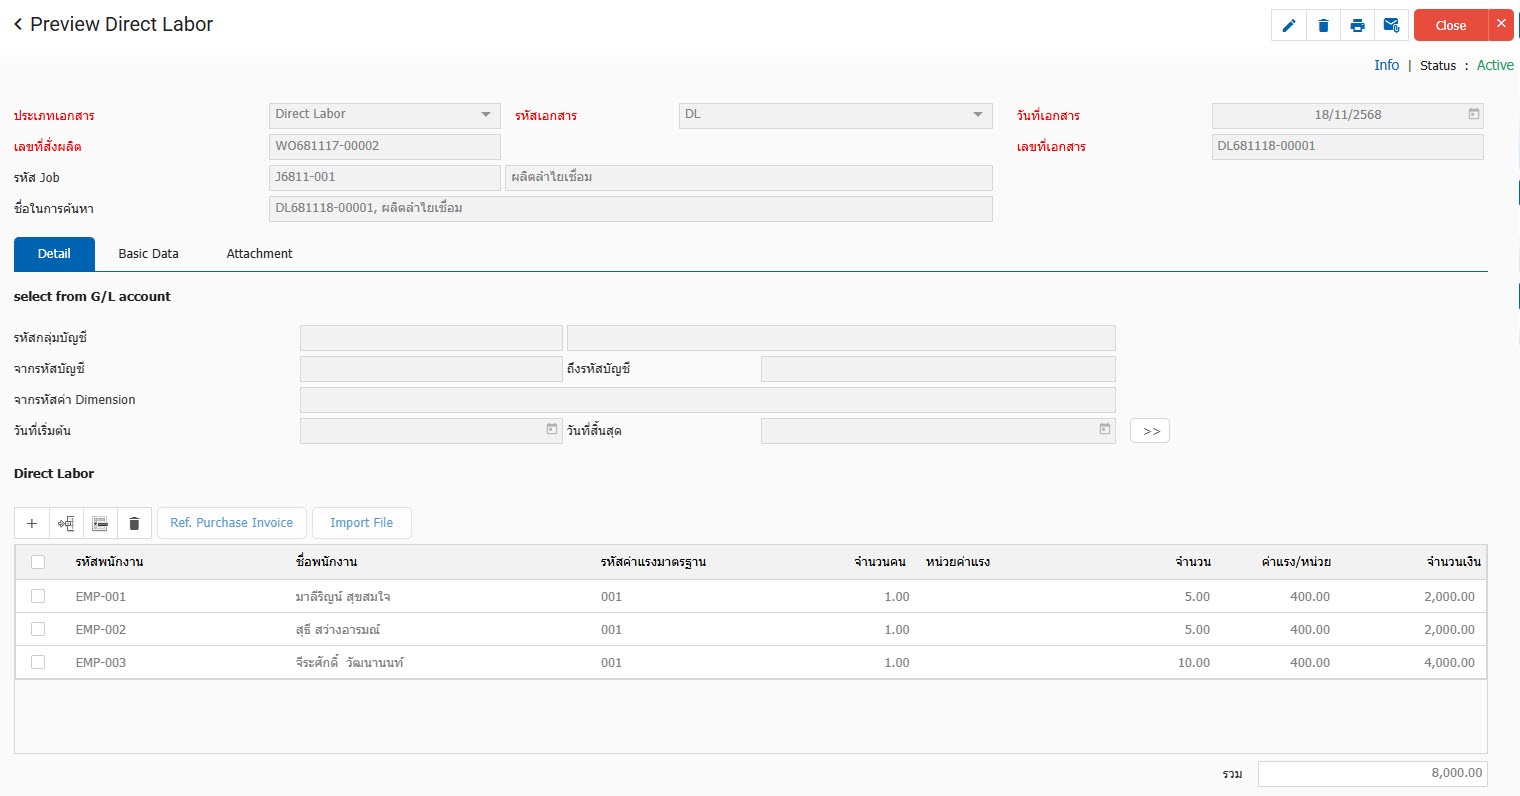
Task: Open the Attachment tab
Action: [x=259, y=254]
